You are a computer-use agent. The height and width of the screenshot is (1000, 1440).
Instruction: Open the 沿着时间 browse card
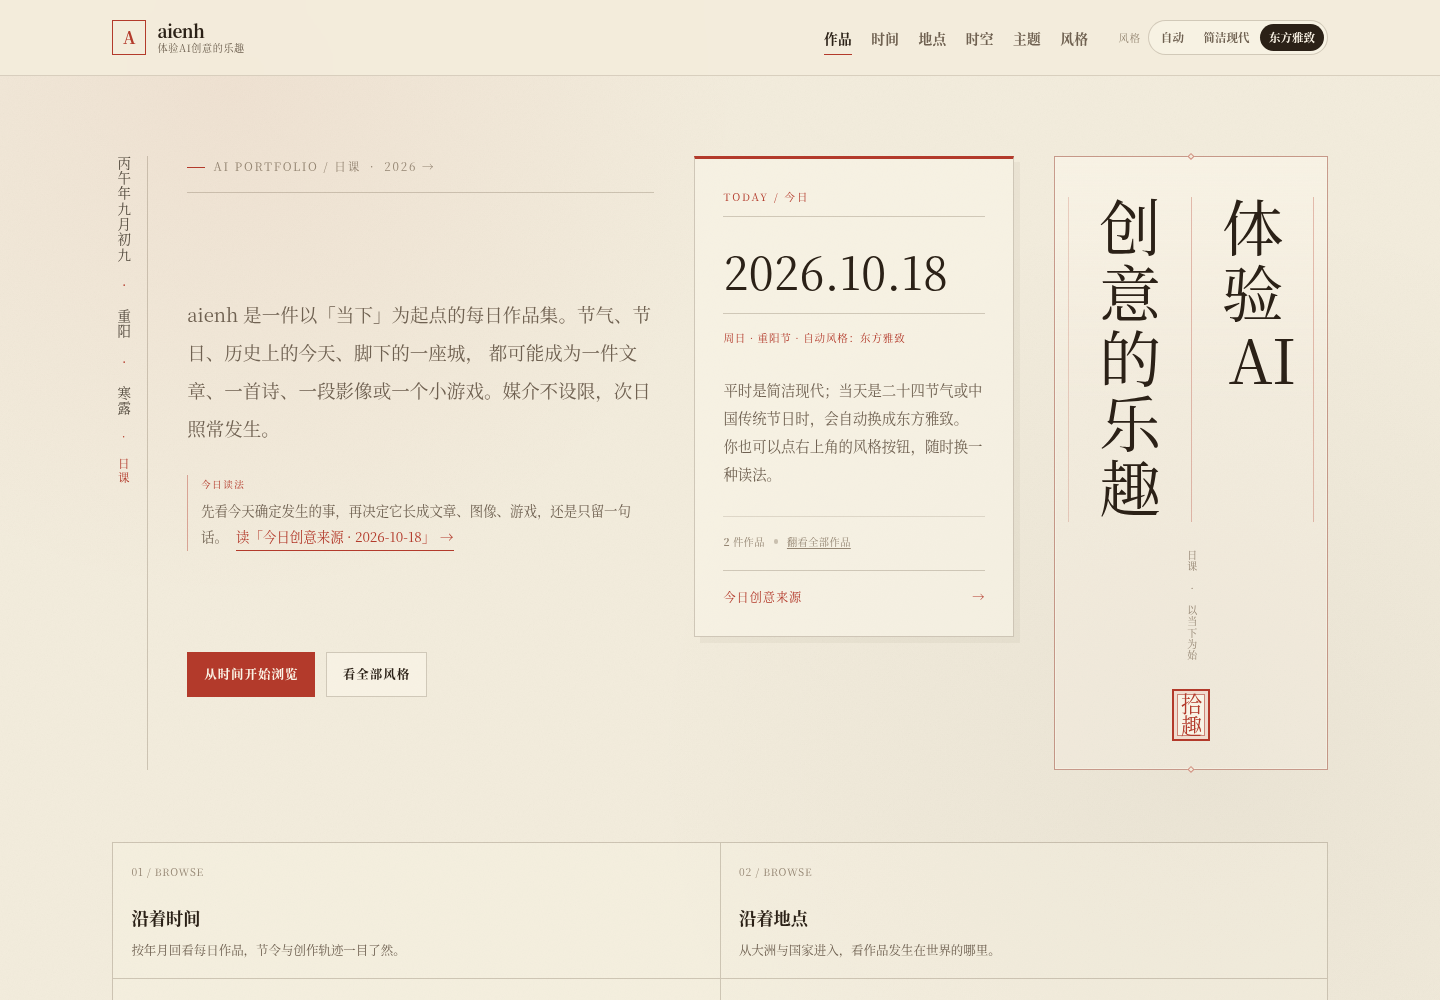pos(416,910)
